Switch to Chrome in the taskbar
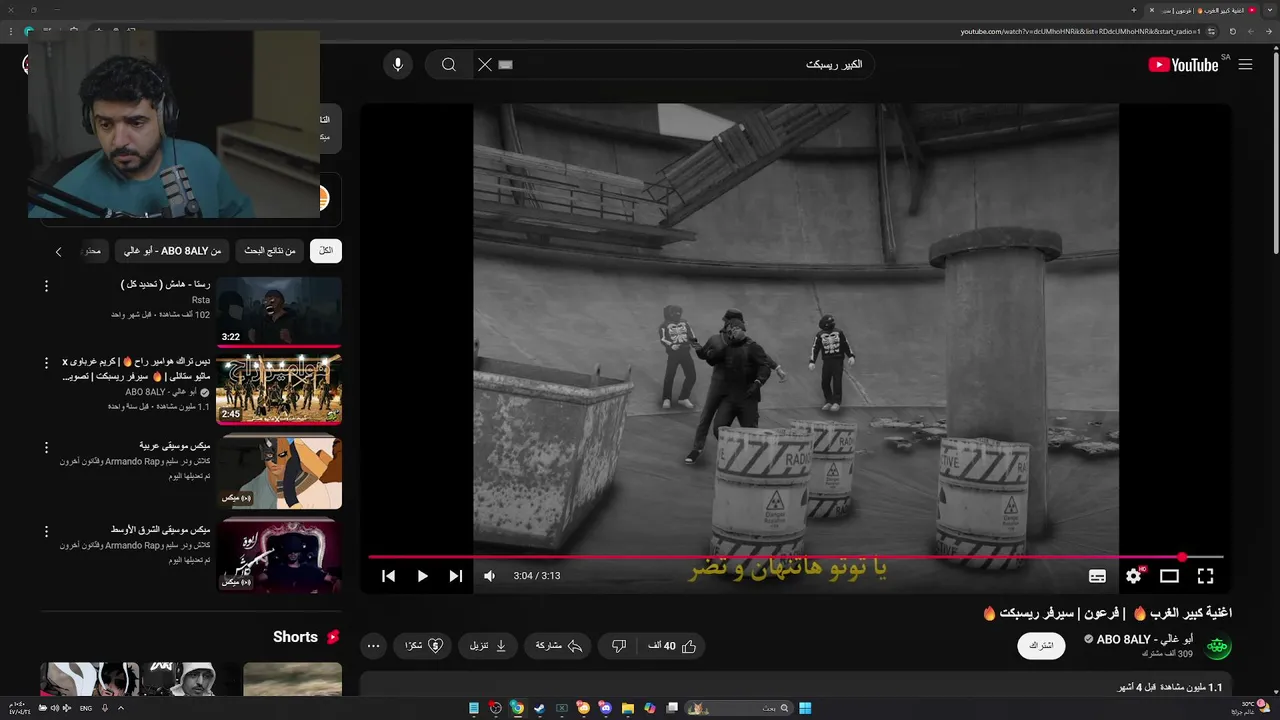 point(517,708)
